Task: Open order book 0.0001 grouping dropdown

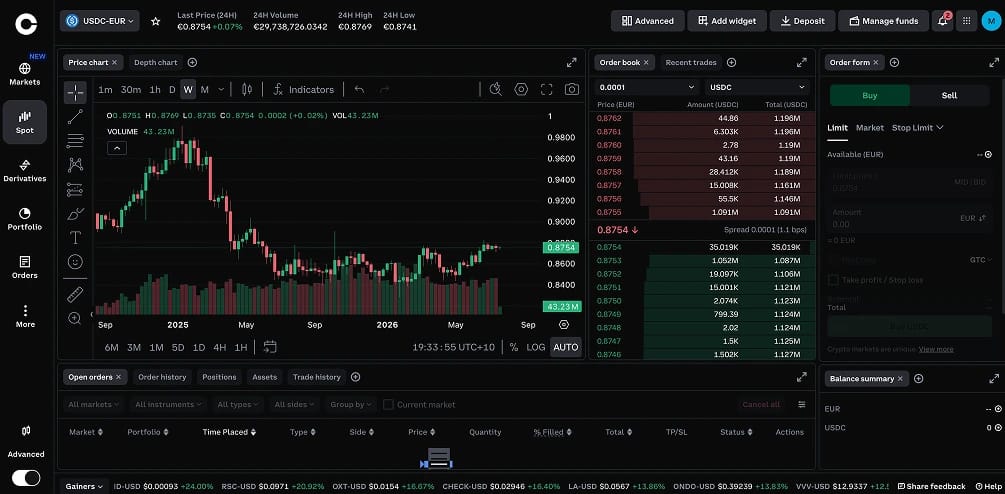Action: (x=647, y=87)
